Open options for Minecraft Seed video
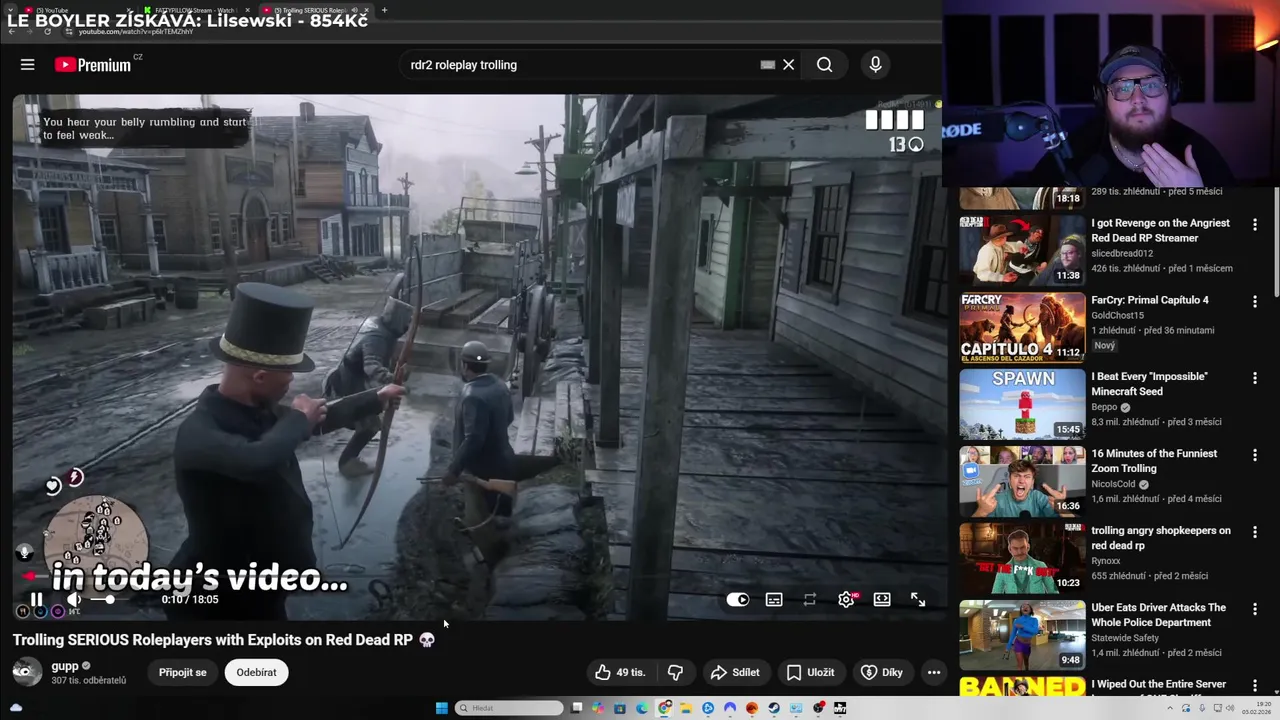The height and width of the screenshot is (720, 1280). coord(1255,379)
